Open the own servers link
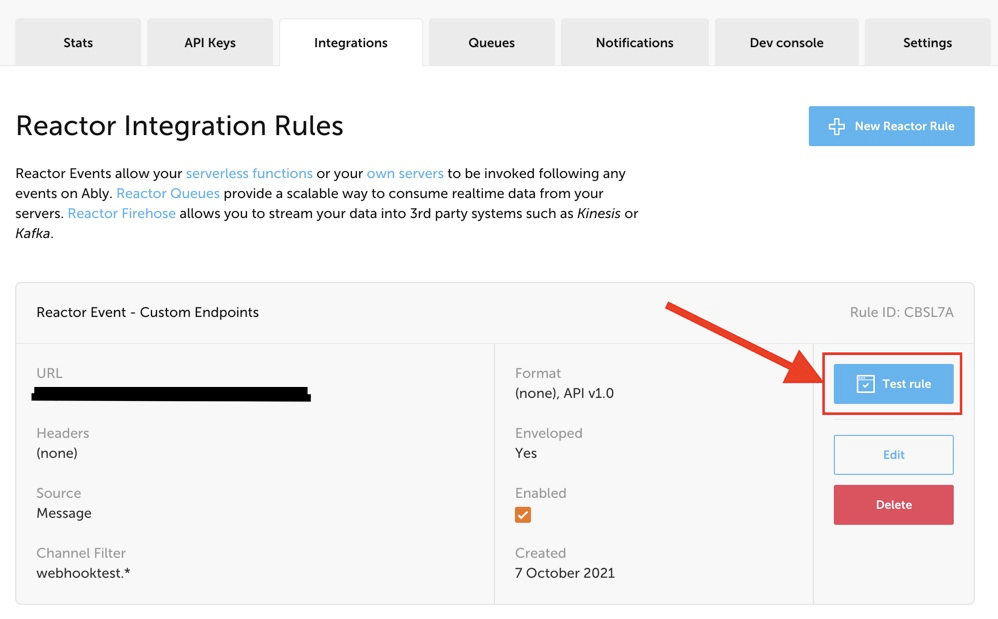 point(405,173)
